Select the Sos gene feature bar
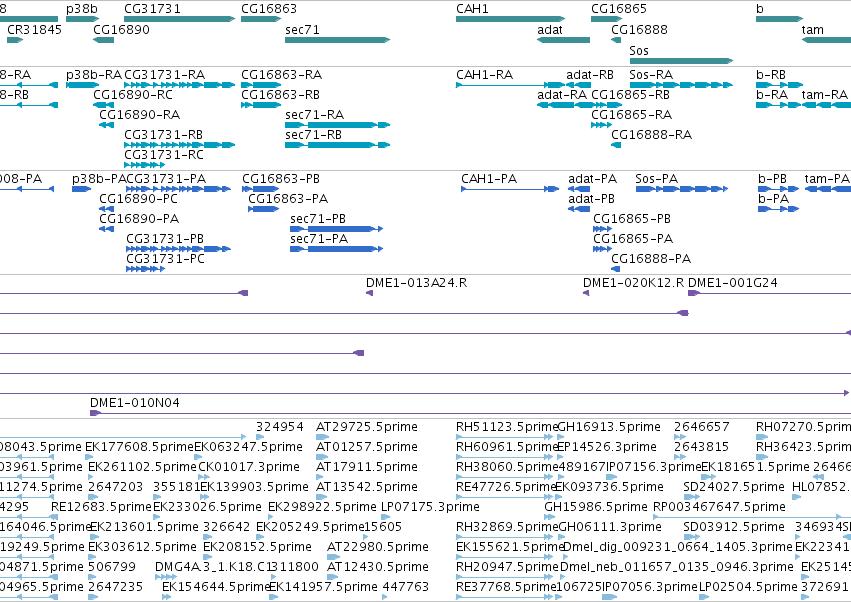 pyautogui.click(x=681, y=61)
